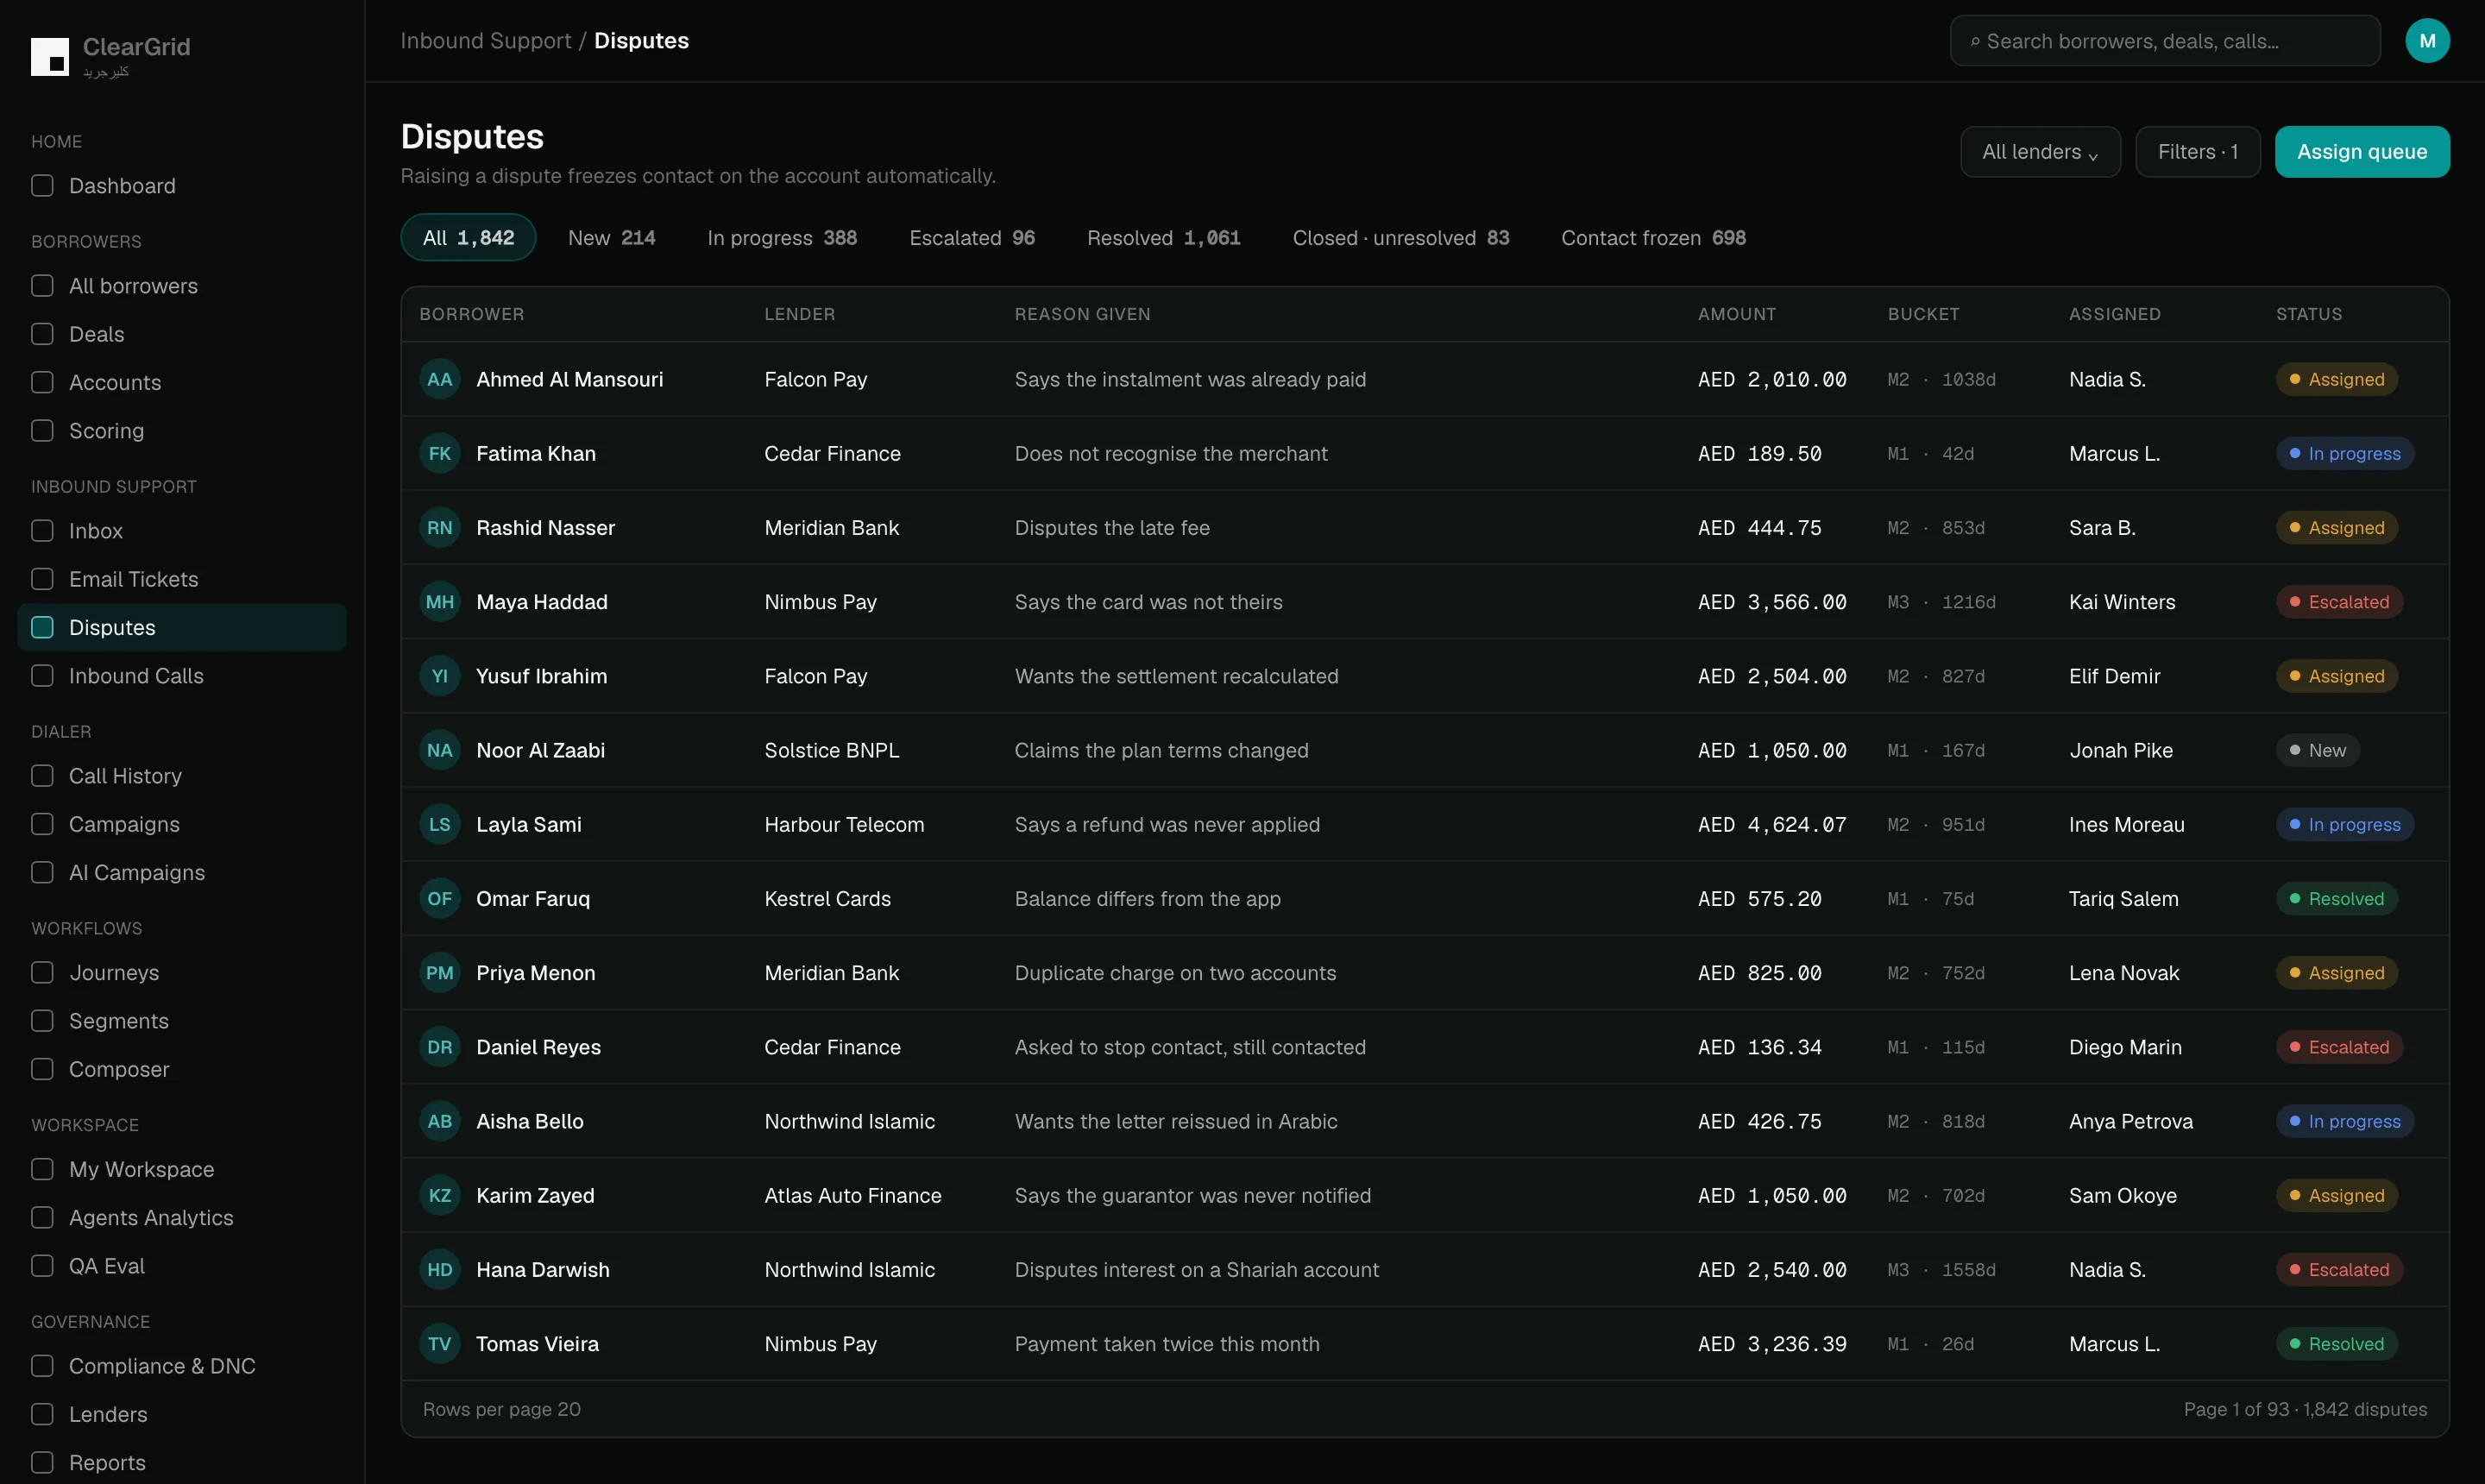Click the STATUS column header
Image resolution: width=2485 pixels, height=1484 pixels.
click(x=2309, y=314)
